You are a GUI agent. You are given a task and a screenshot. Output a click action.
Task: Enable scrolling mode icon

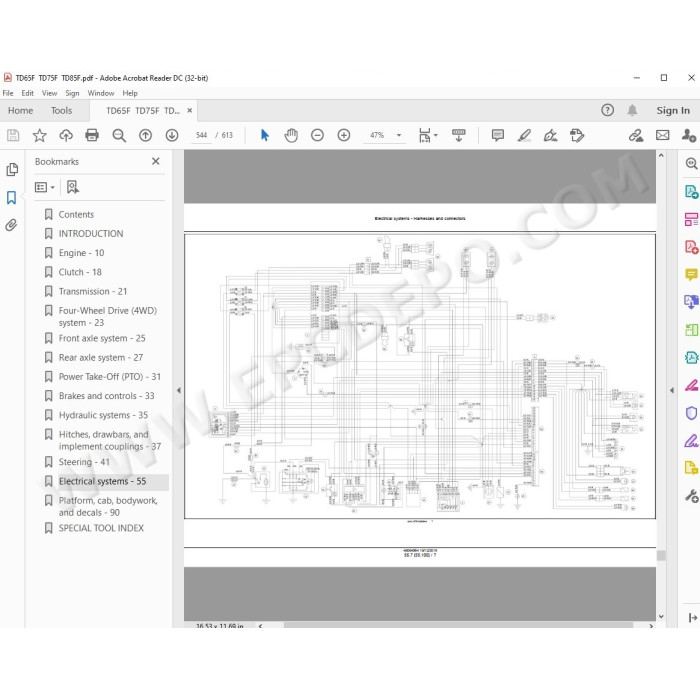click(x=458, y=135)
